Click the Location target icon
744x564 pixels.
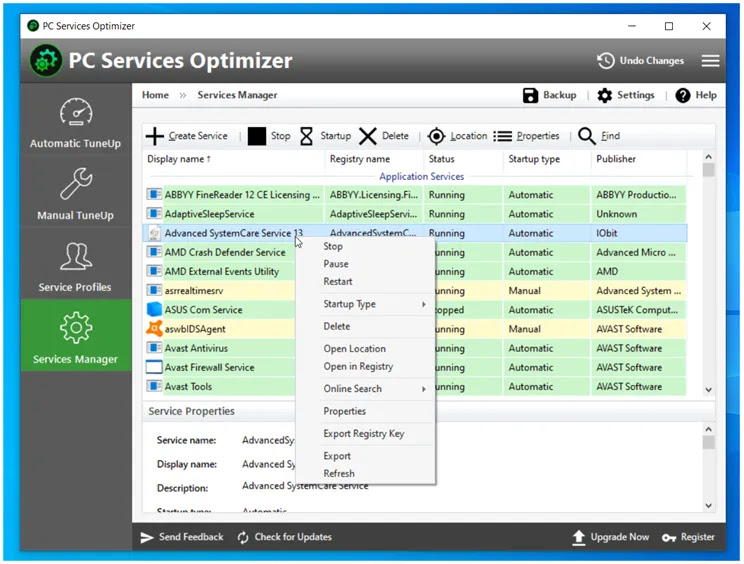point(436,136)
